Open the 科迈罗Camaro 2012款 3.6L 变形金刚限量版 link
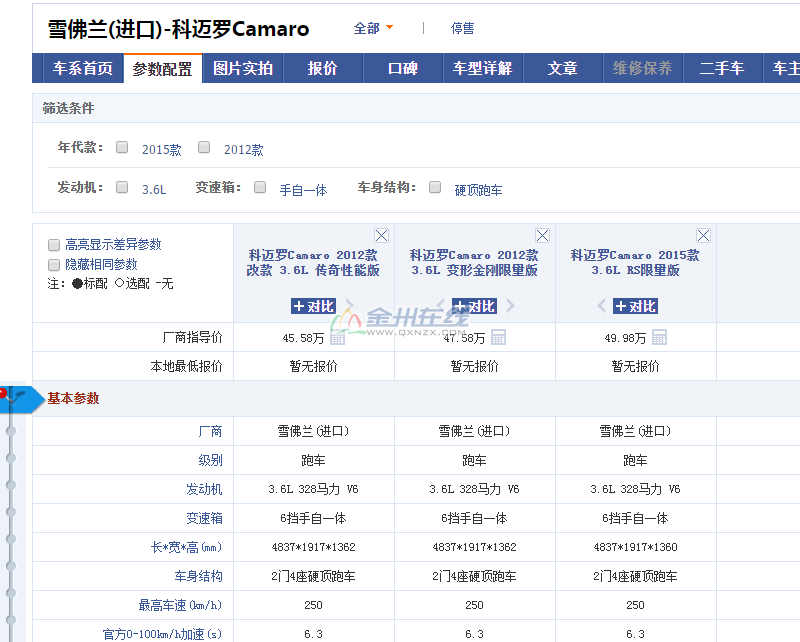800x642 pixels. tap(474, 262)
